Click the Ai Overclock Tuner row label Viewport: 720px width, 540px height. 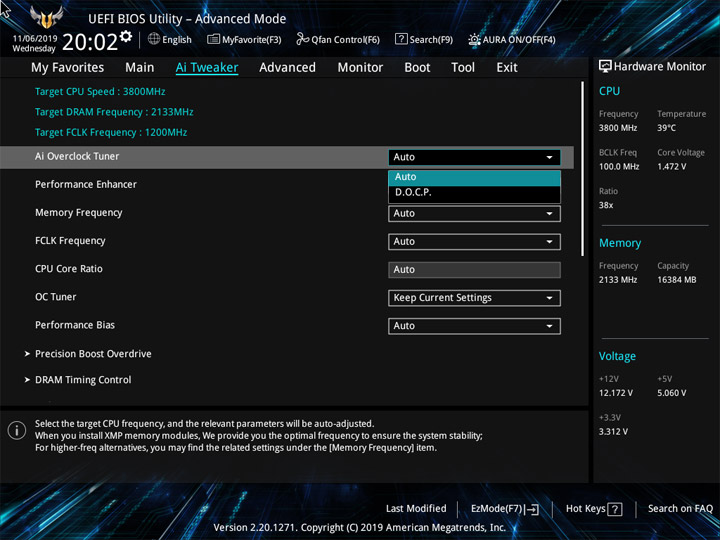coord(77,157)
